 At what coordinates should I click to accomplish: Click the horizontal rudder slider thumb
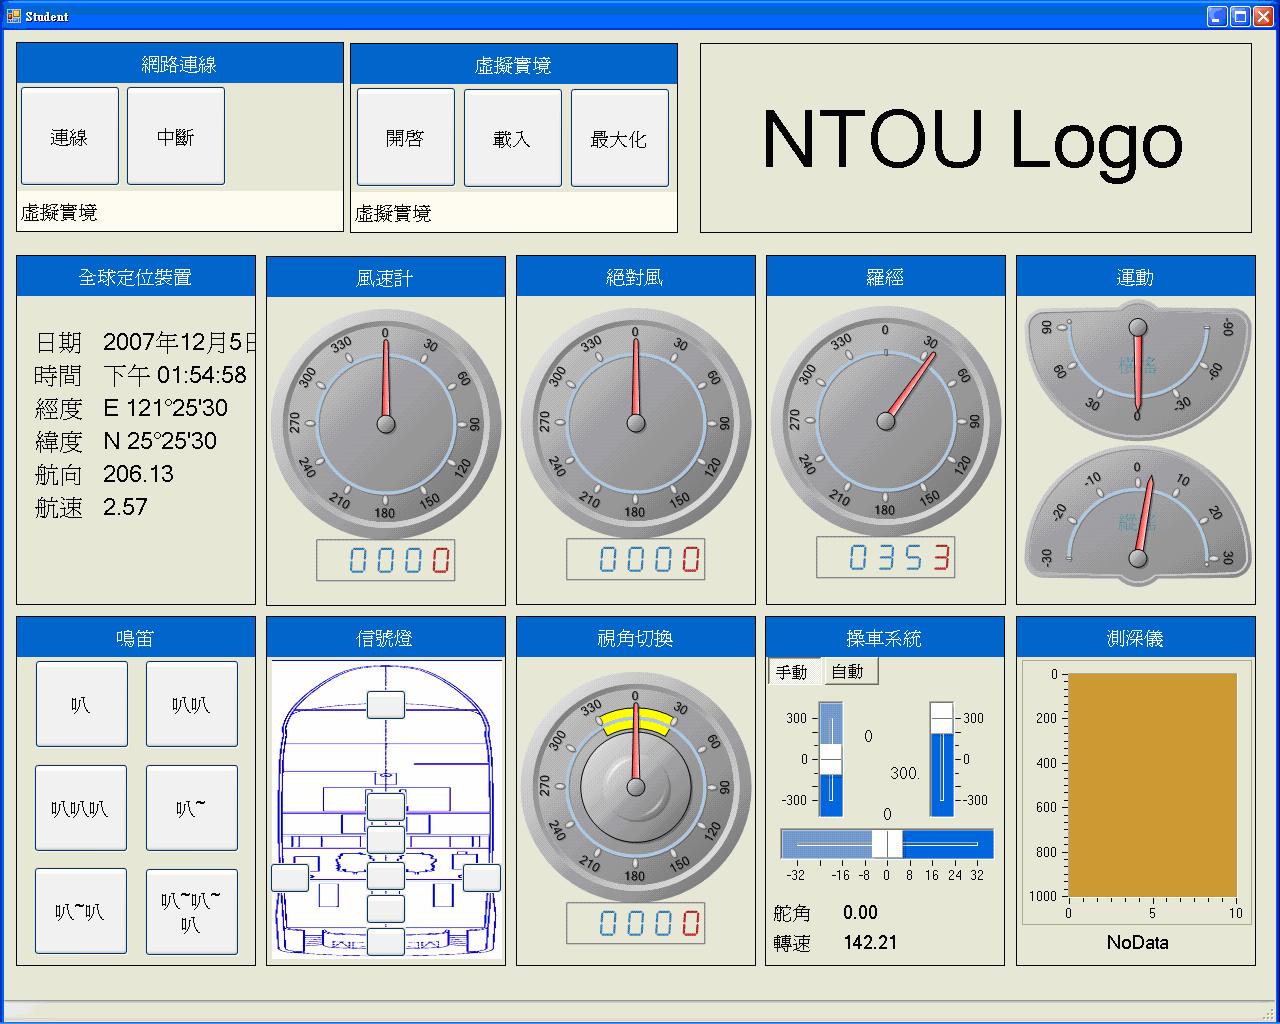[887, 844]
